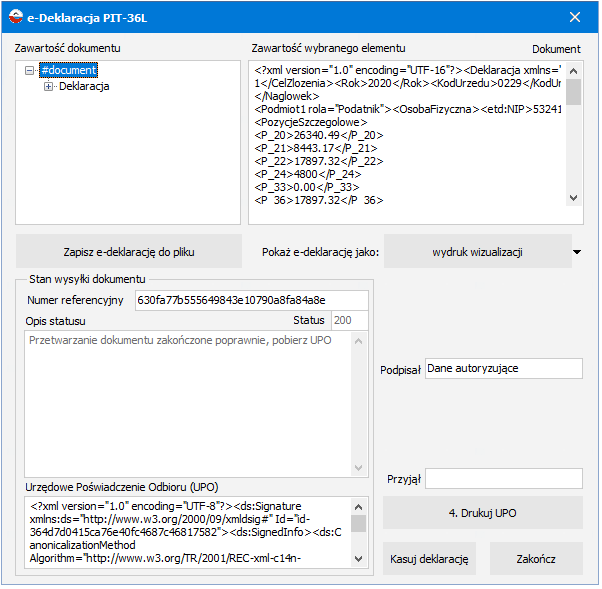This screenshot has height=589, width=602.
Task: Click the up arrow in UPO text scrollbar
Action: pyautogui.click(x=359, y=508)
